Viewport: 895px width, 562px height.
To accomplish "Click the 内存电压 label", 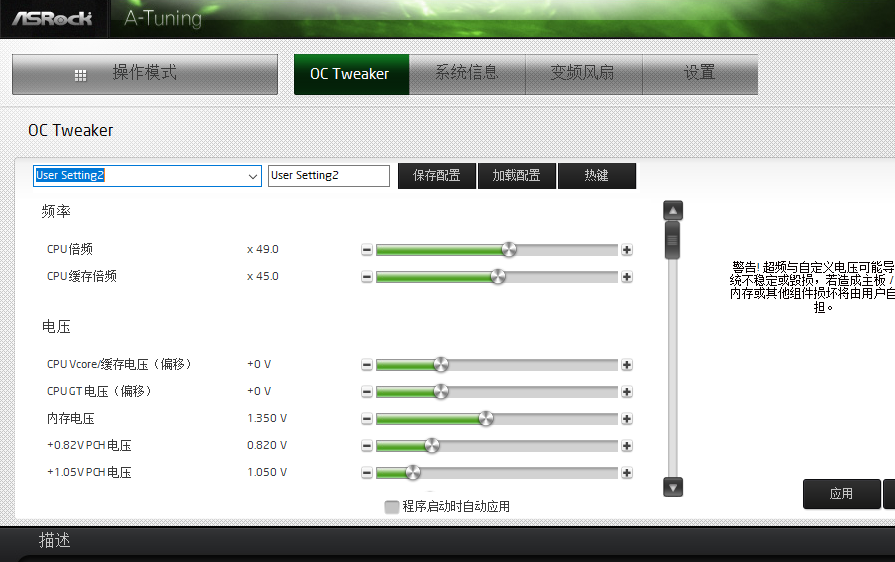I will point(71,419).
